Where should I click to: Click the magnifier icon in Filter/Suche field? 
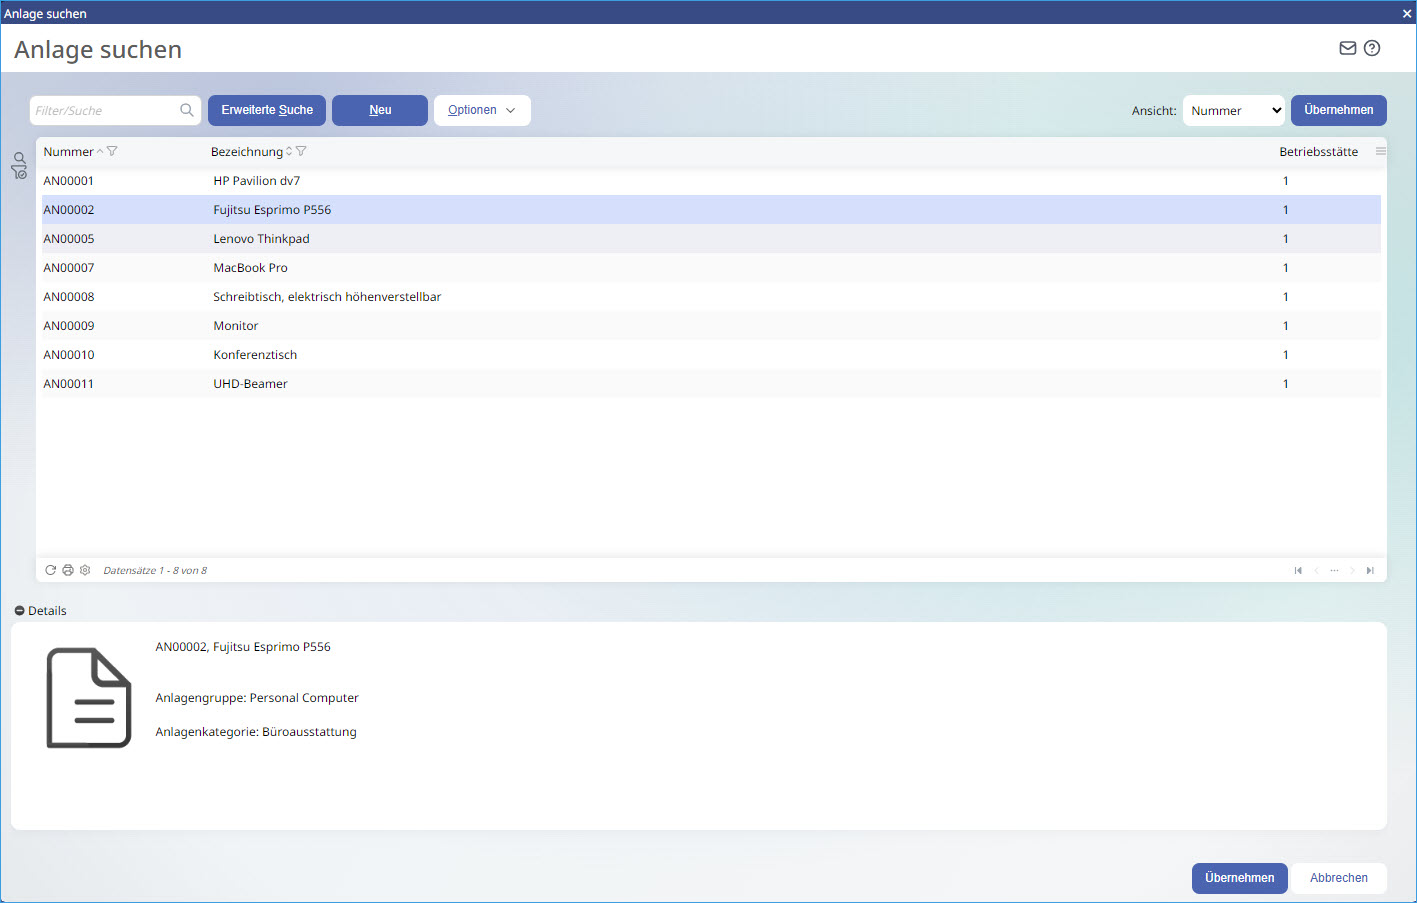tap(186, 110)
